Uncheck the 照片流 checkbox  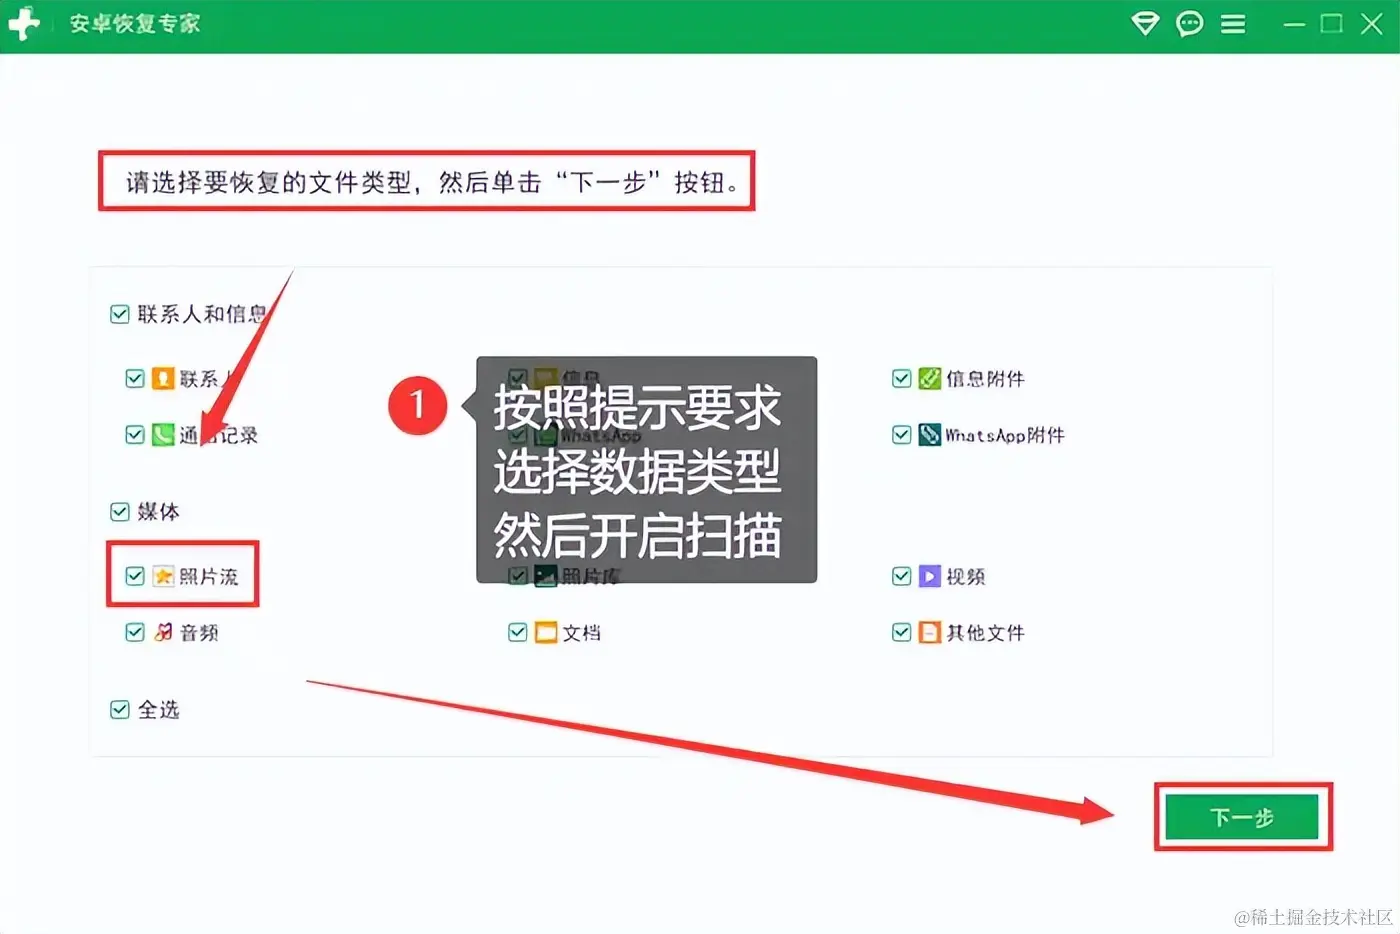[x=135, y=576]
